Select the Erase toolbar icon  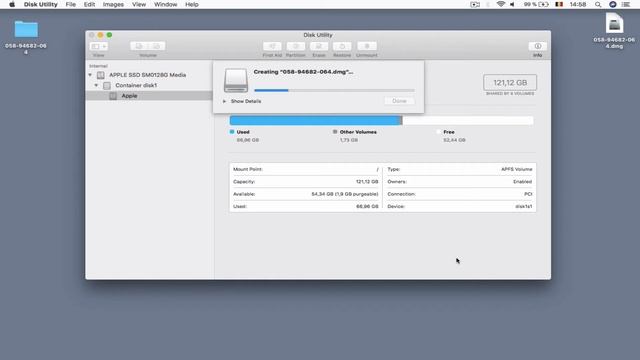coord(319,46)
